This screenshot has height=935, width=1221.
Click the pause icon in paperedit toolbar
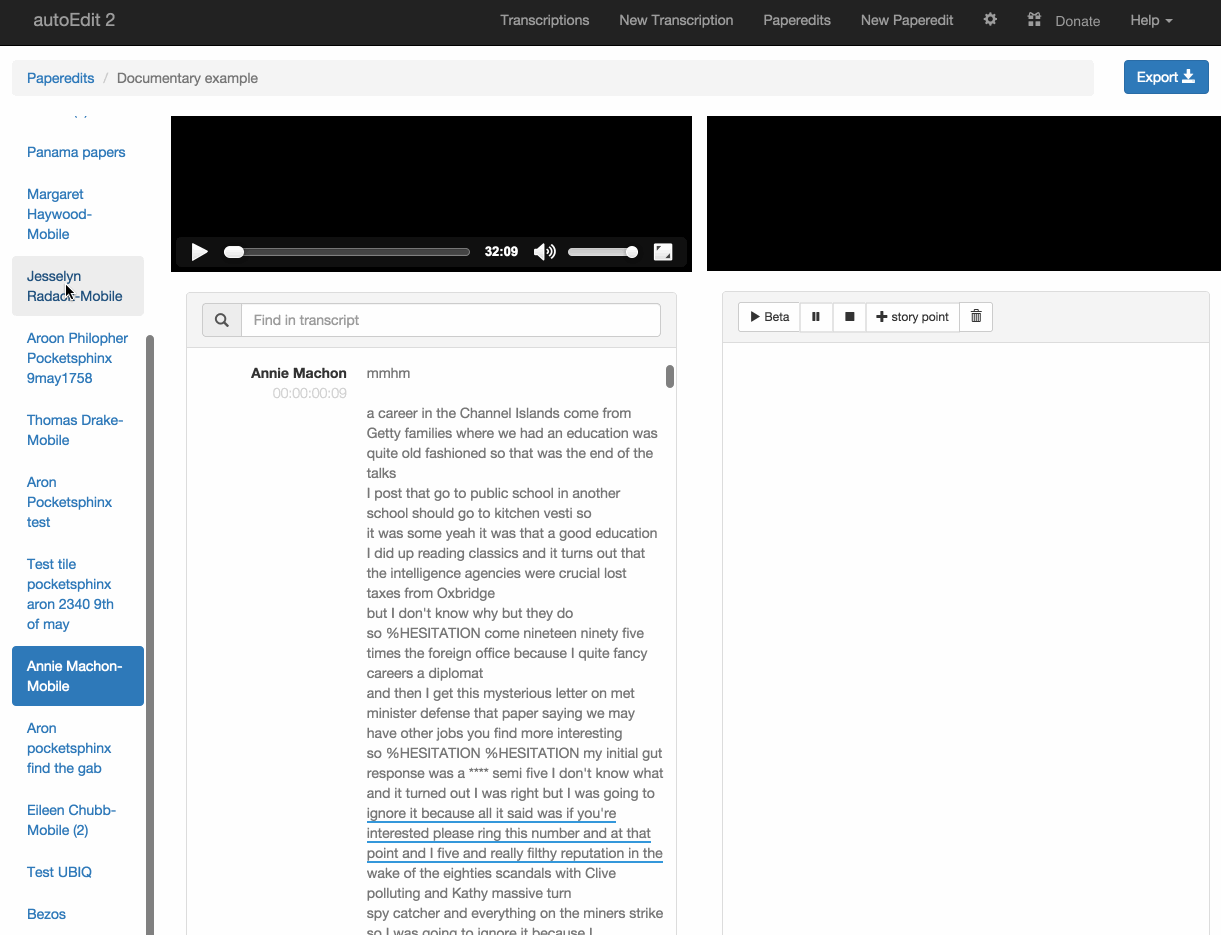816,317
